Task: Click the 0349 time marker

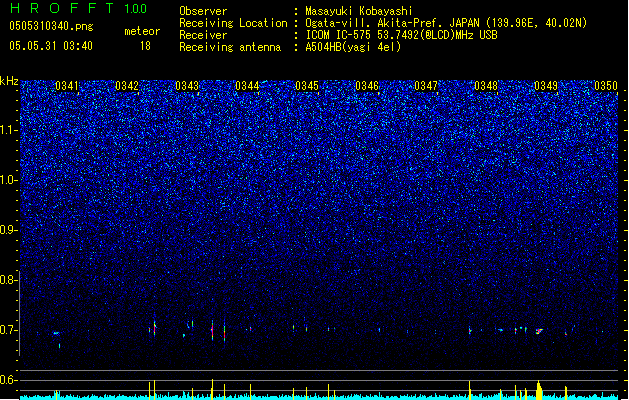Action: [546, 86]
